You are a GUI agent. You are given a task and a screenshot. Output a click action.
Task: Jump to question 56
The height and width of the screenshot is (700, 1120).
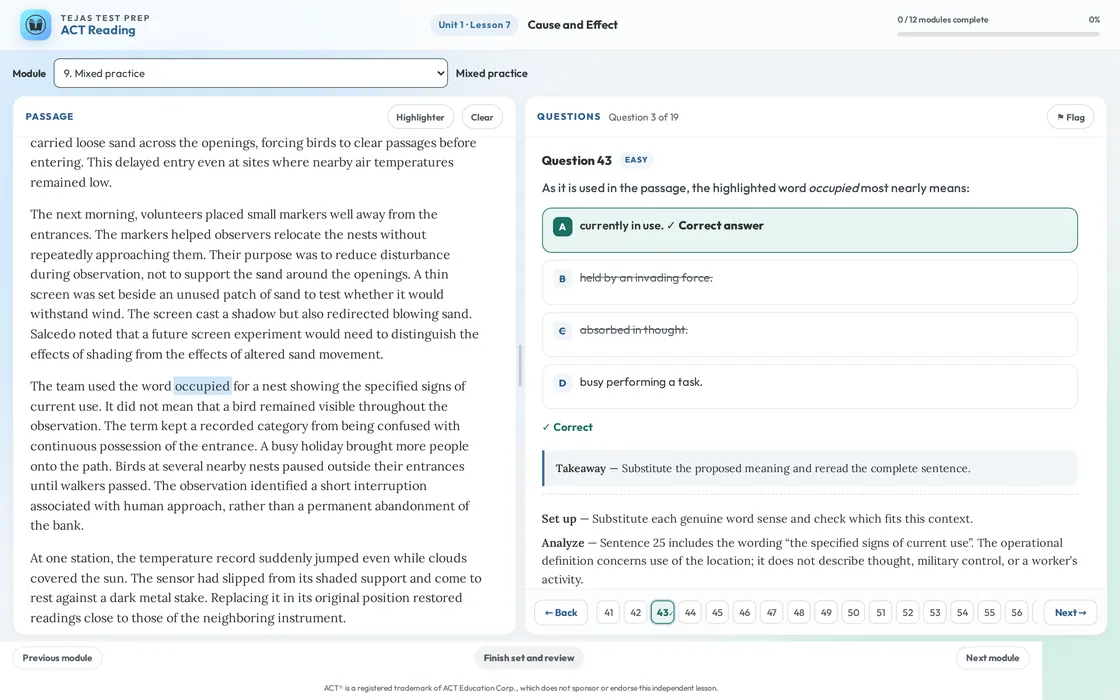1016,613
